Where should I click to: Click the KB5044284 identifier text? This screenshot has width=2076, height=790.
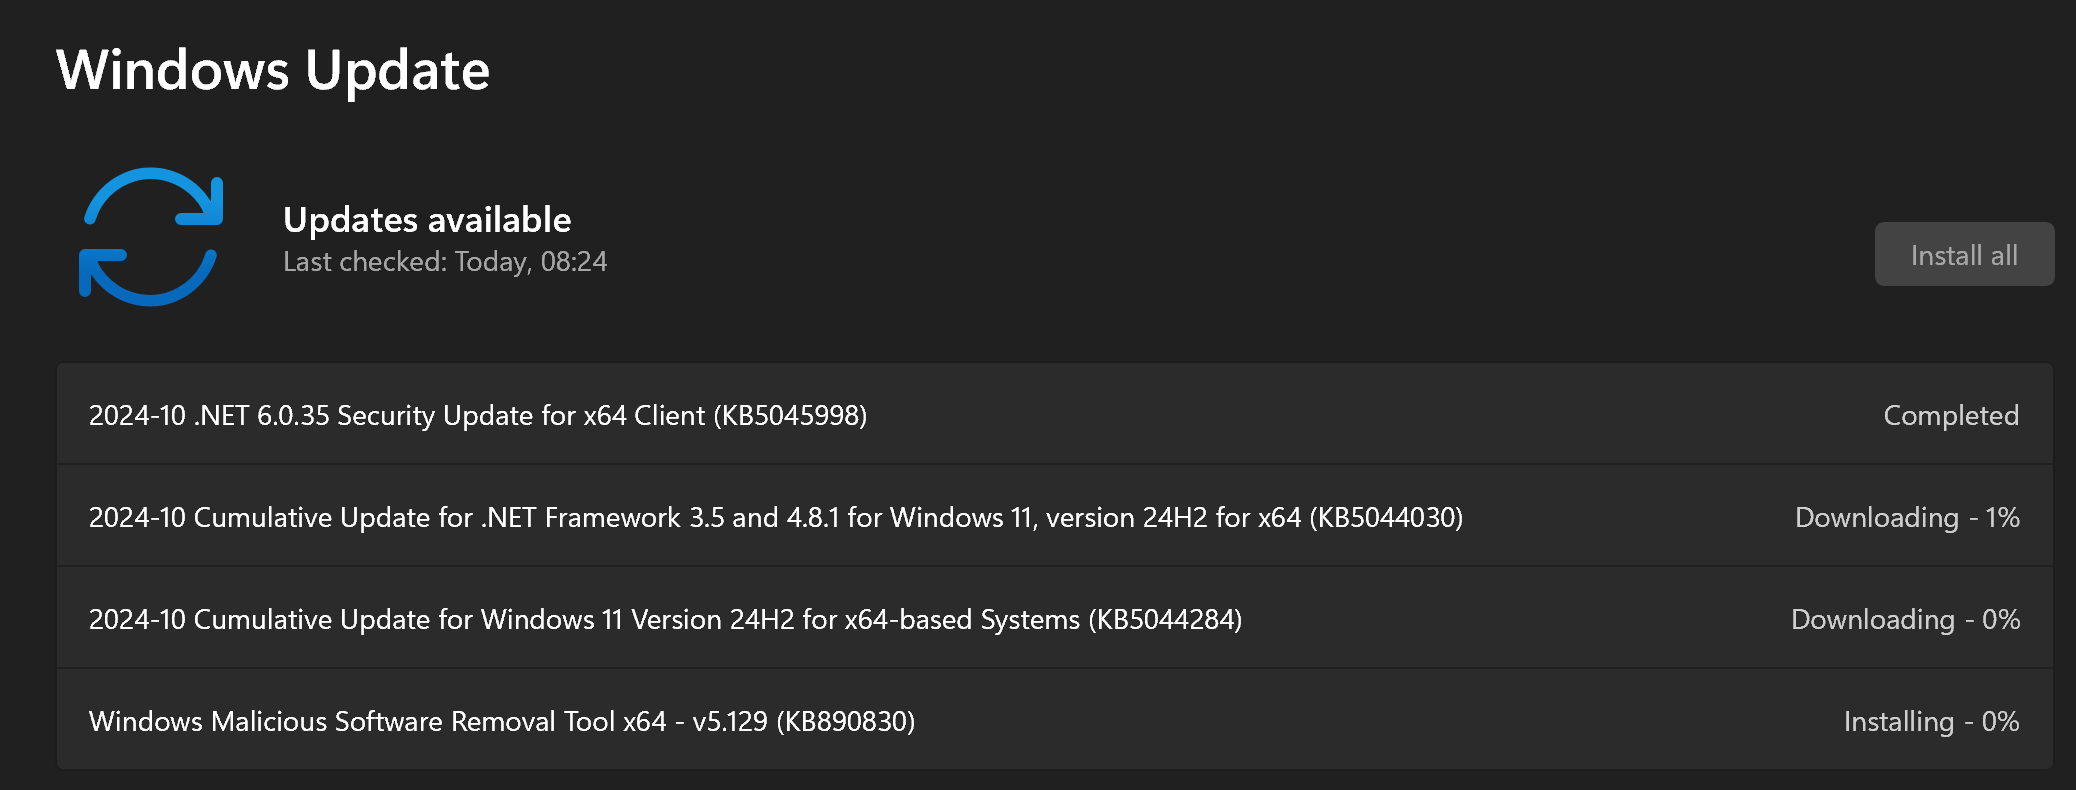click(x=1165, y=620)
